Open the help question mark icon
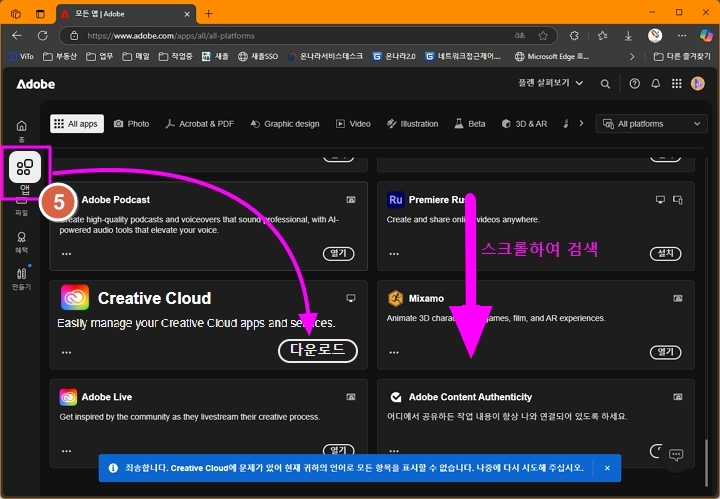The image size is (720, 499). tap(635, 84)
